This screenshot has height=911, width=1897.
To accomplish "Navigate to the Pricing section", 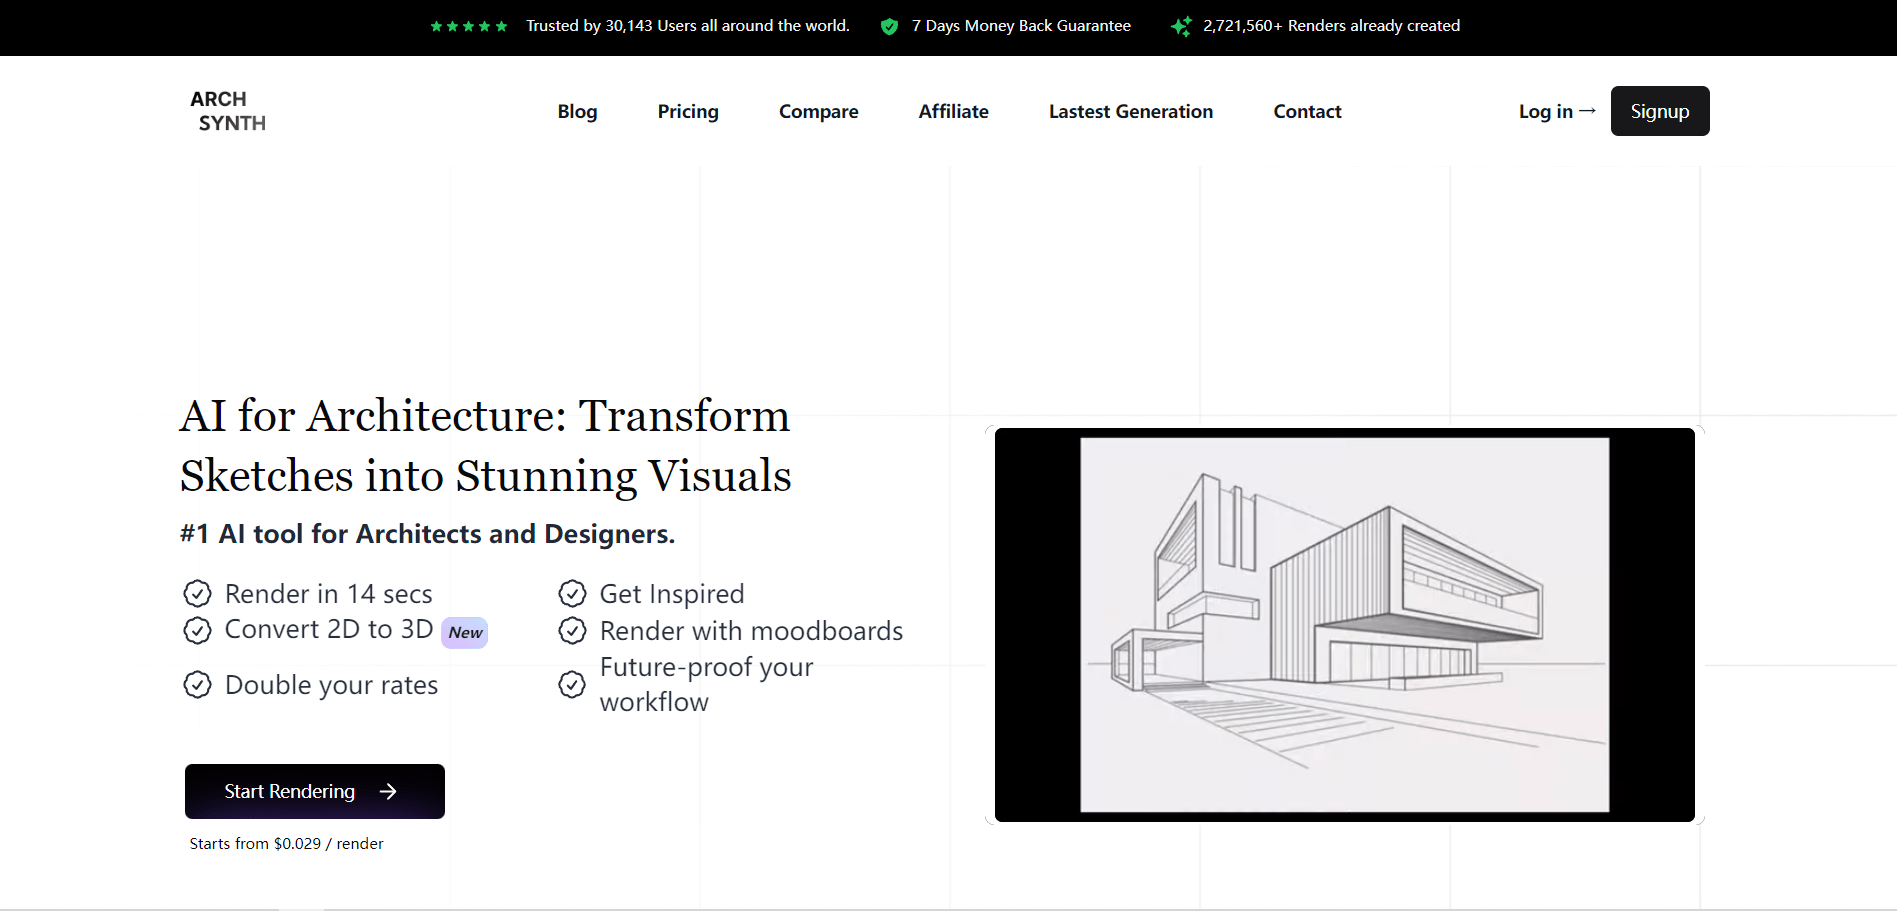I will (688, 111).
